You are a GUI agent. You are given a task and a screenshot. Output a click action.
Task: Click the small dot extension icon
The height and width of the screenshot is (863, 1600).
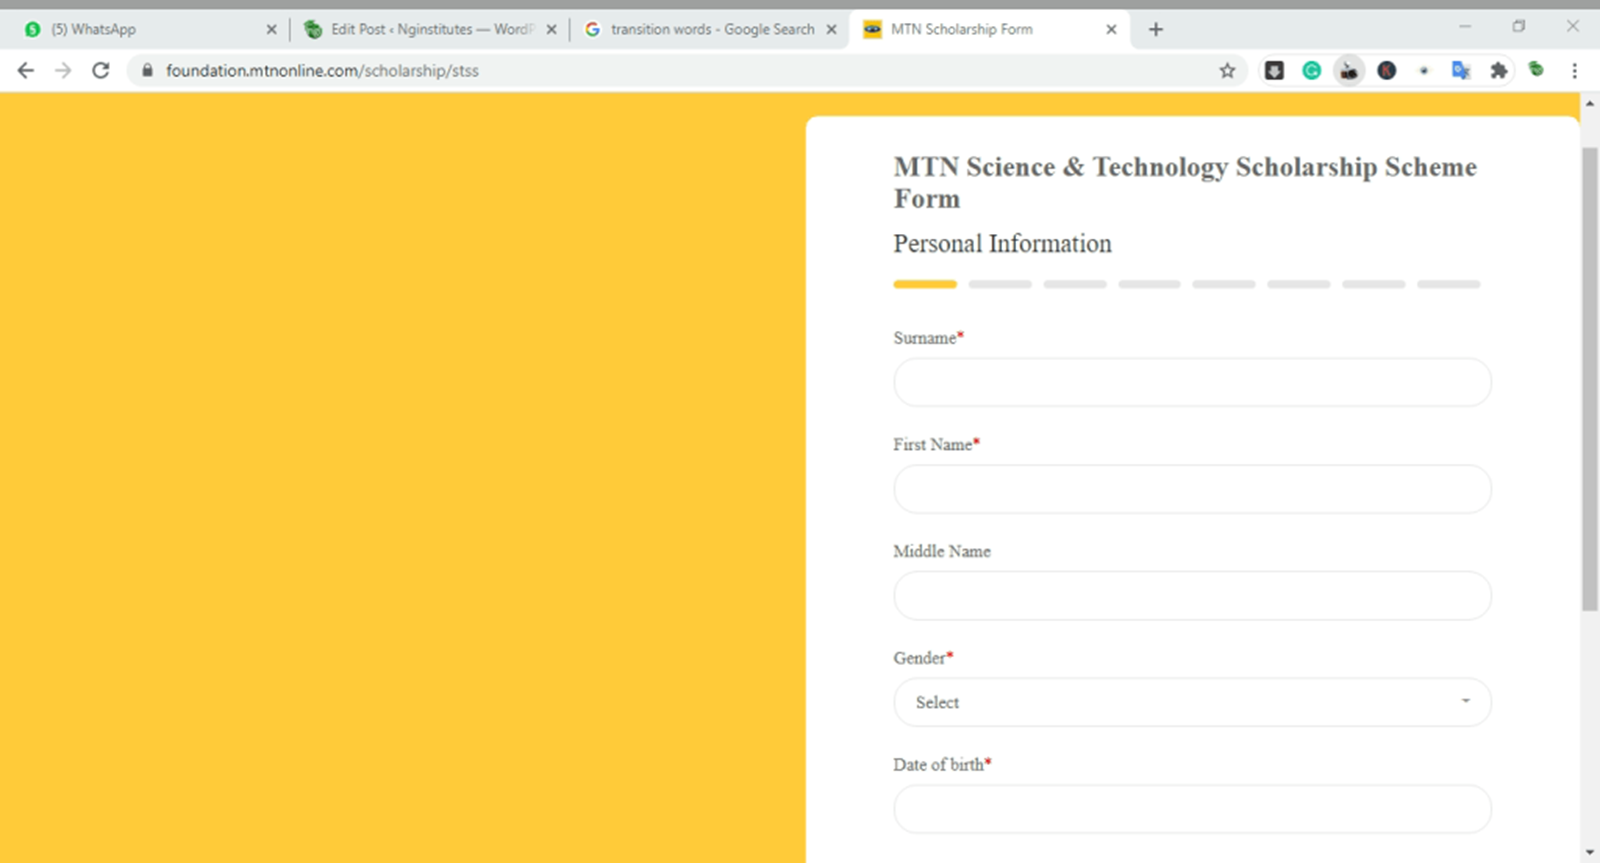tap(1424, 70)
